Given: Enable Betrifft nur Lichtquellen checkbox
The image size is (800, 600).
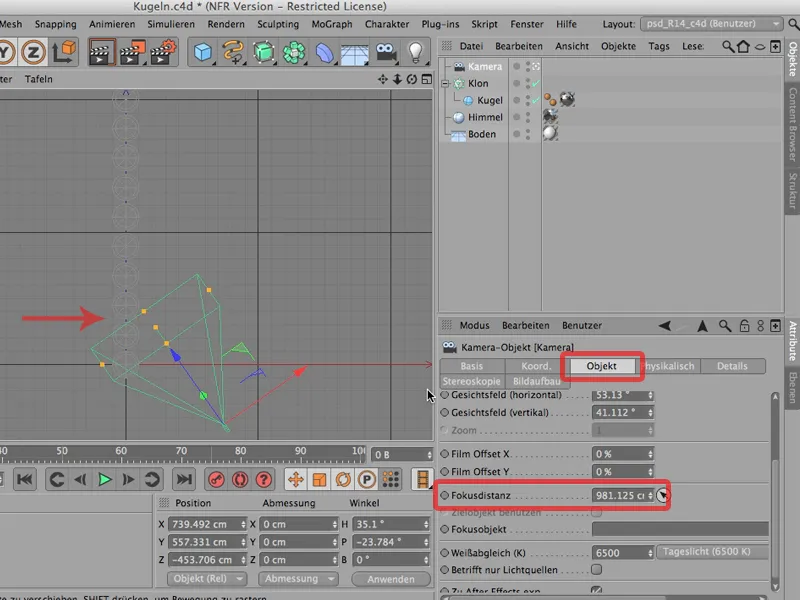Looking at the screenshot, I should (x=596, y=569).
